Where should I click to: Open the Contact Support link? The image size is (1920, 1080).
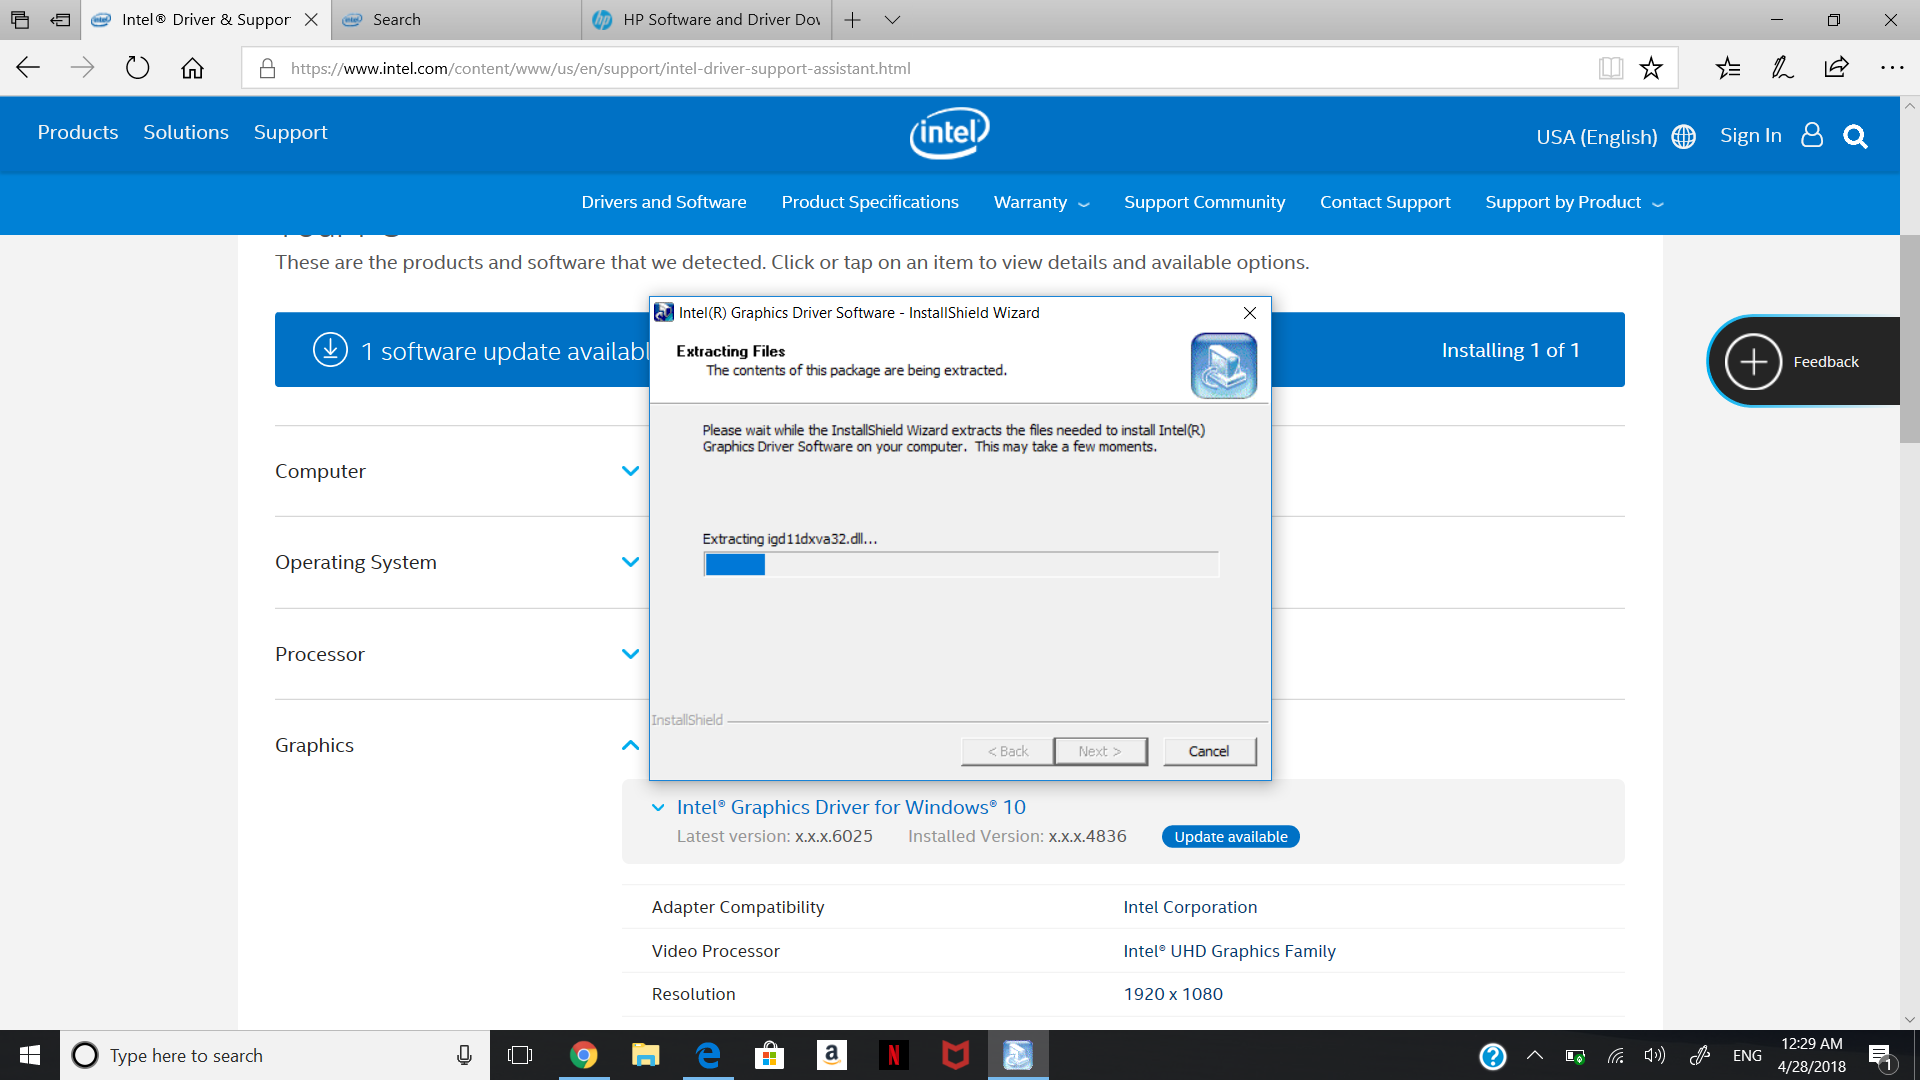click(x=1385, y=202)
